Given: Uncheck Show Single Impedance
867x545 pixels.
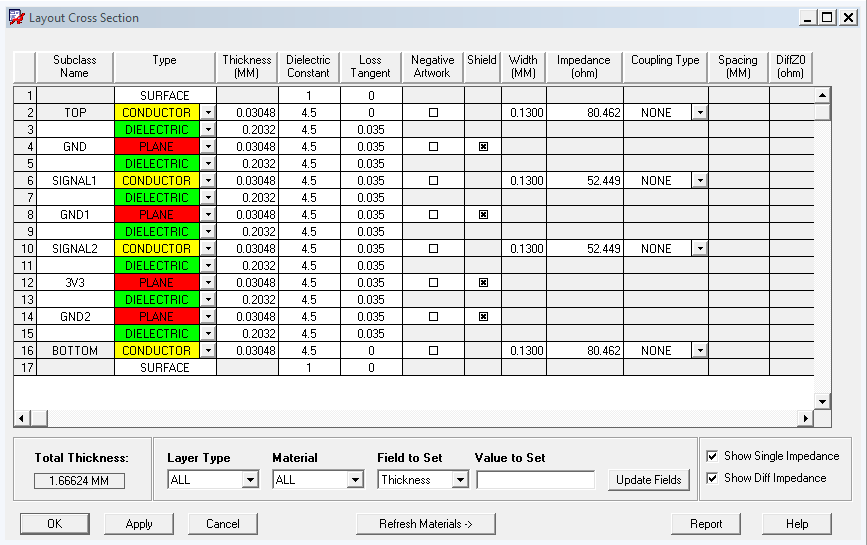Looking at the screenshot, I should 712,456.
